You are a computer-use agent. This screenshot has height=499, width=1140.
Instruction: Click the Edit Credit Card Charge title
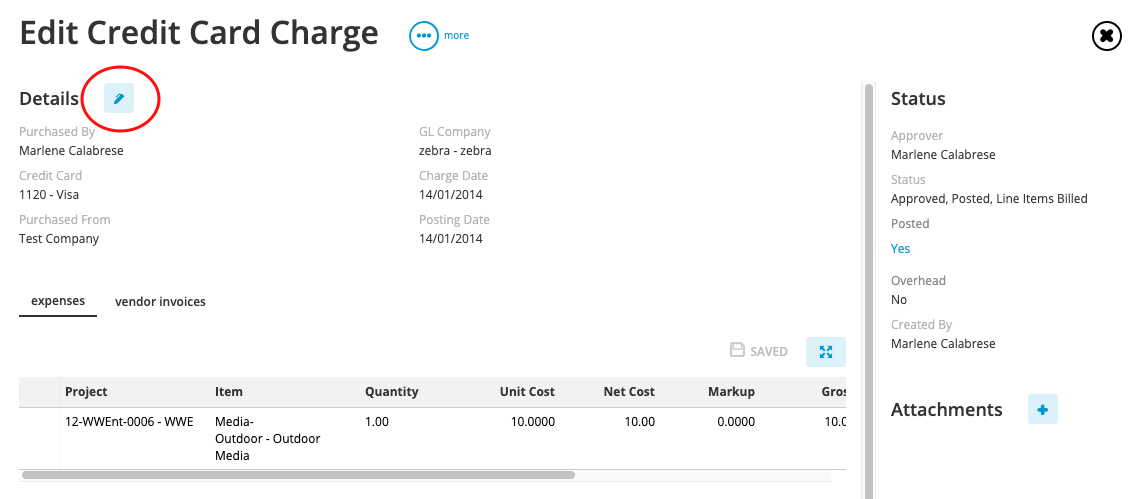coord(199,34)
